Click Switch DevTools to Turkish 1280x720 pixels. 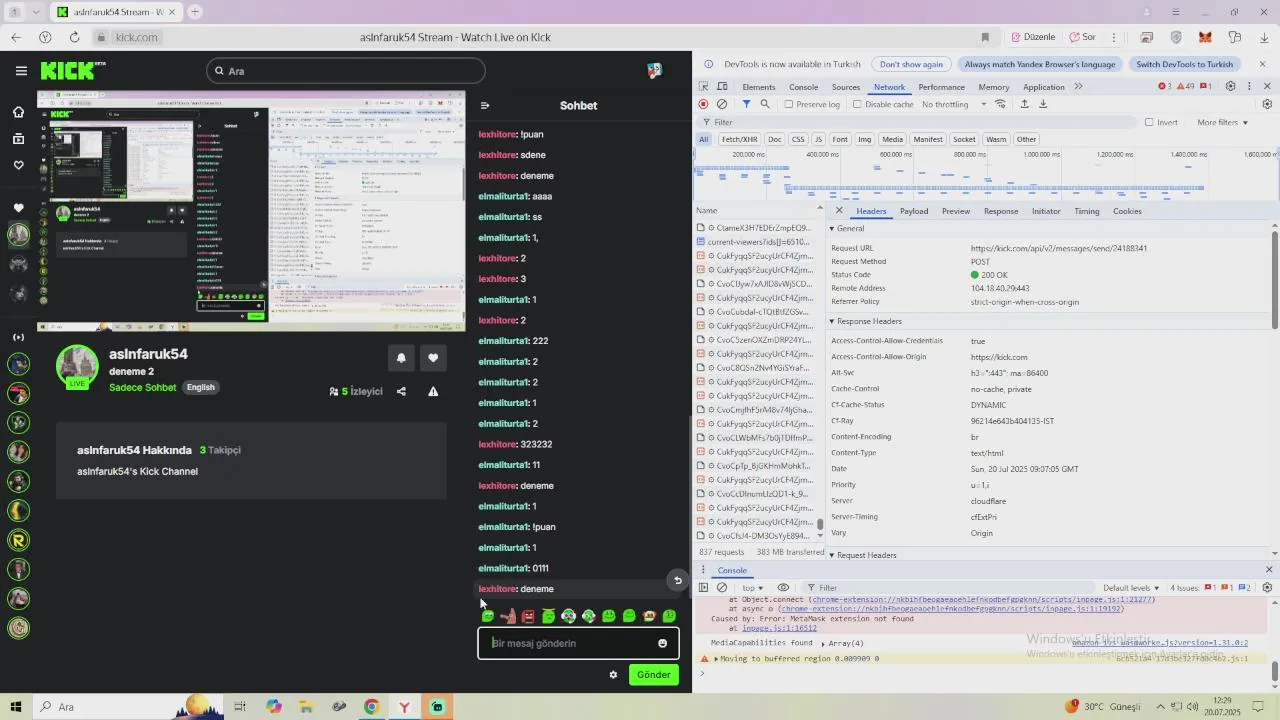tap(1185, 64)
